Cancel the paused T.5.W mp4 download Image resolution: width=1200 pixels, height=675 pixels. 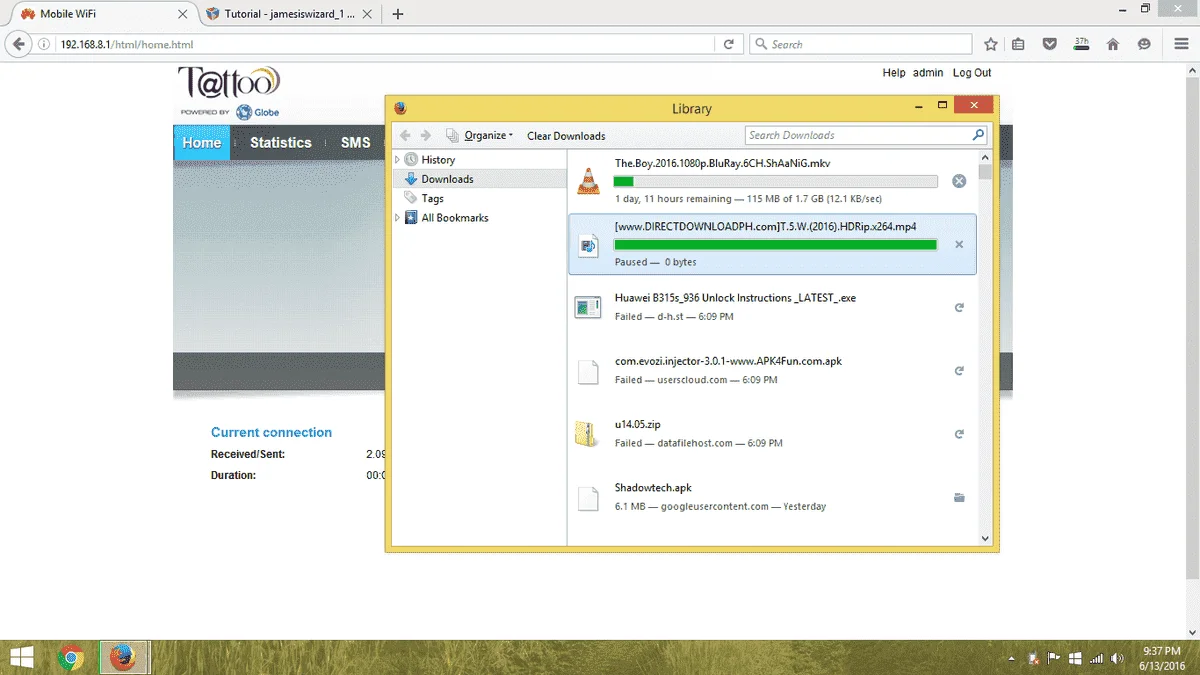[x=959, y=244]
